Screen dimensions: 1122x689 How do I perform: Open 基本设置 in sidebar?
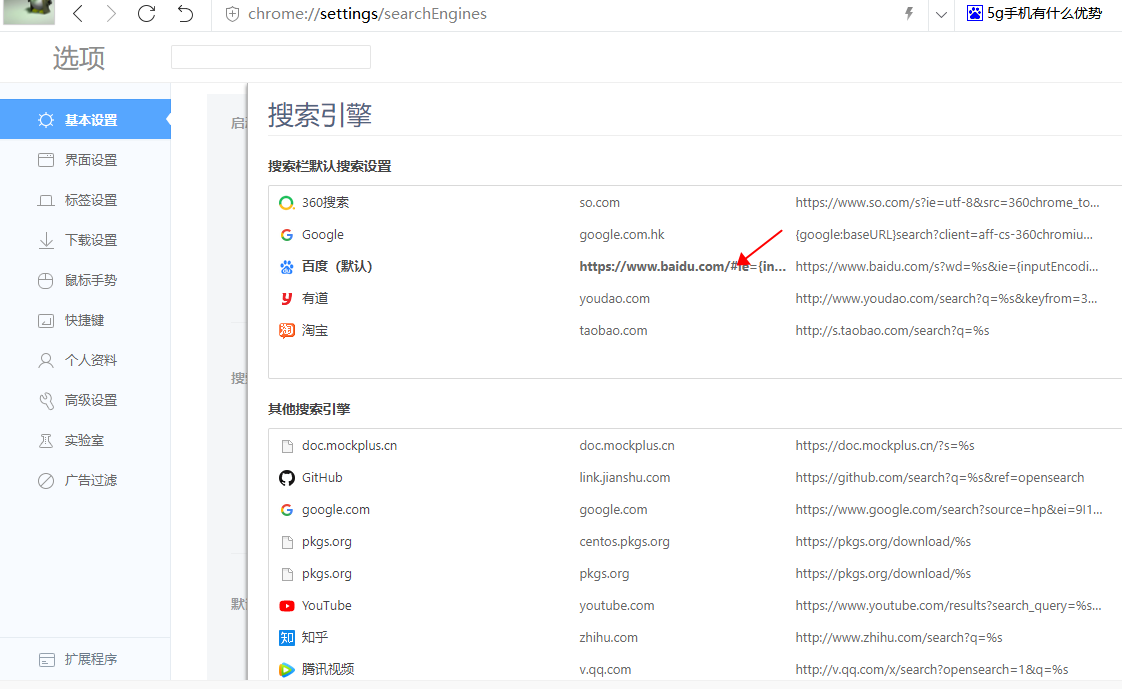click(85, 119)
